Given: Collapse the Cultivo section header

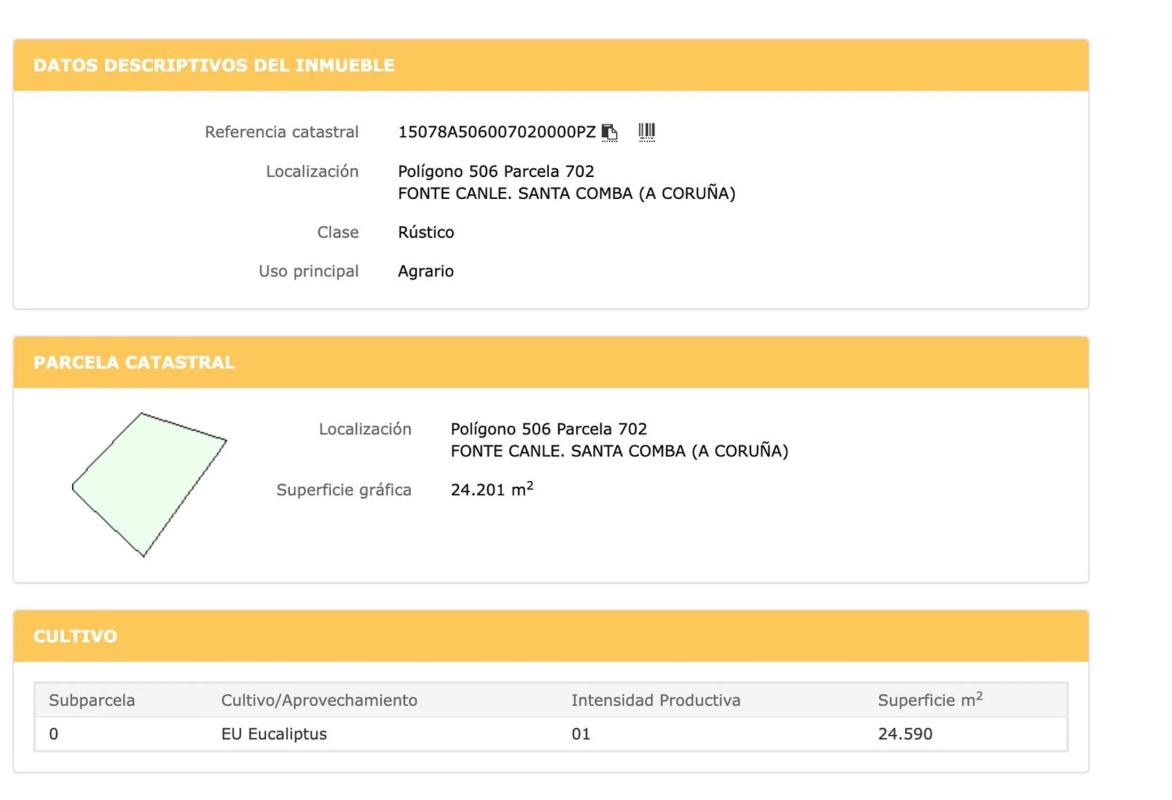Looking at the screenshot, I should click(x=75, y=636).
